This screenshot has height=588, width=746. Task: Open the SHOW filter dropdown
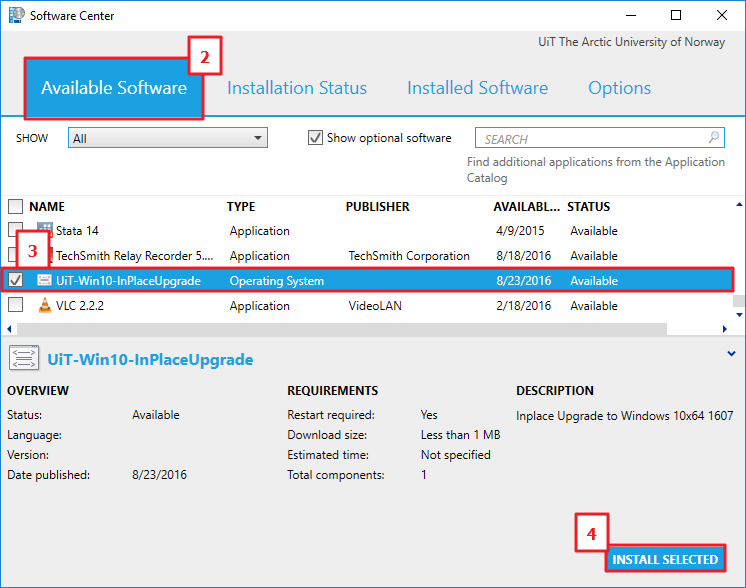tap(167, 138)
